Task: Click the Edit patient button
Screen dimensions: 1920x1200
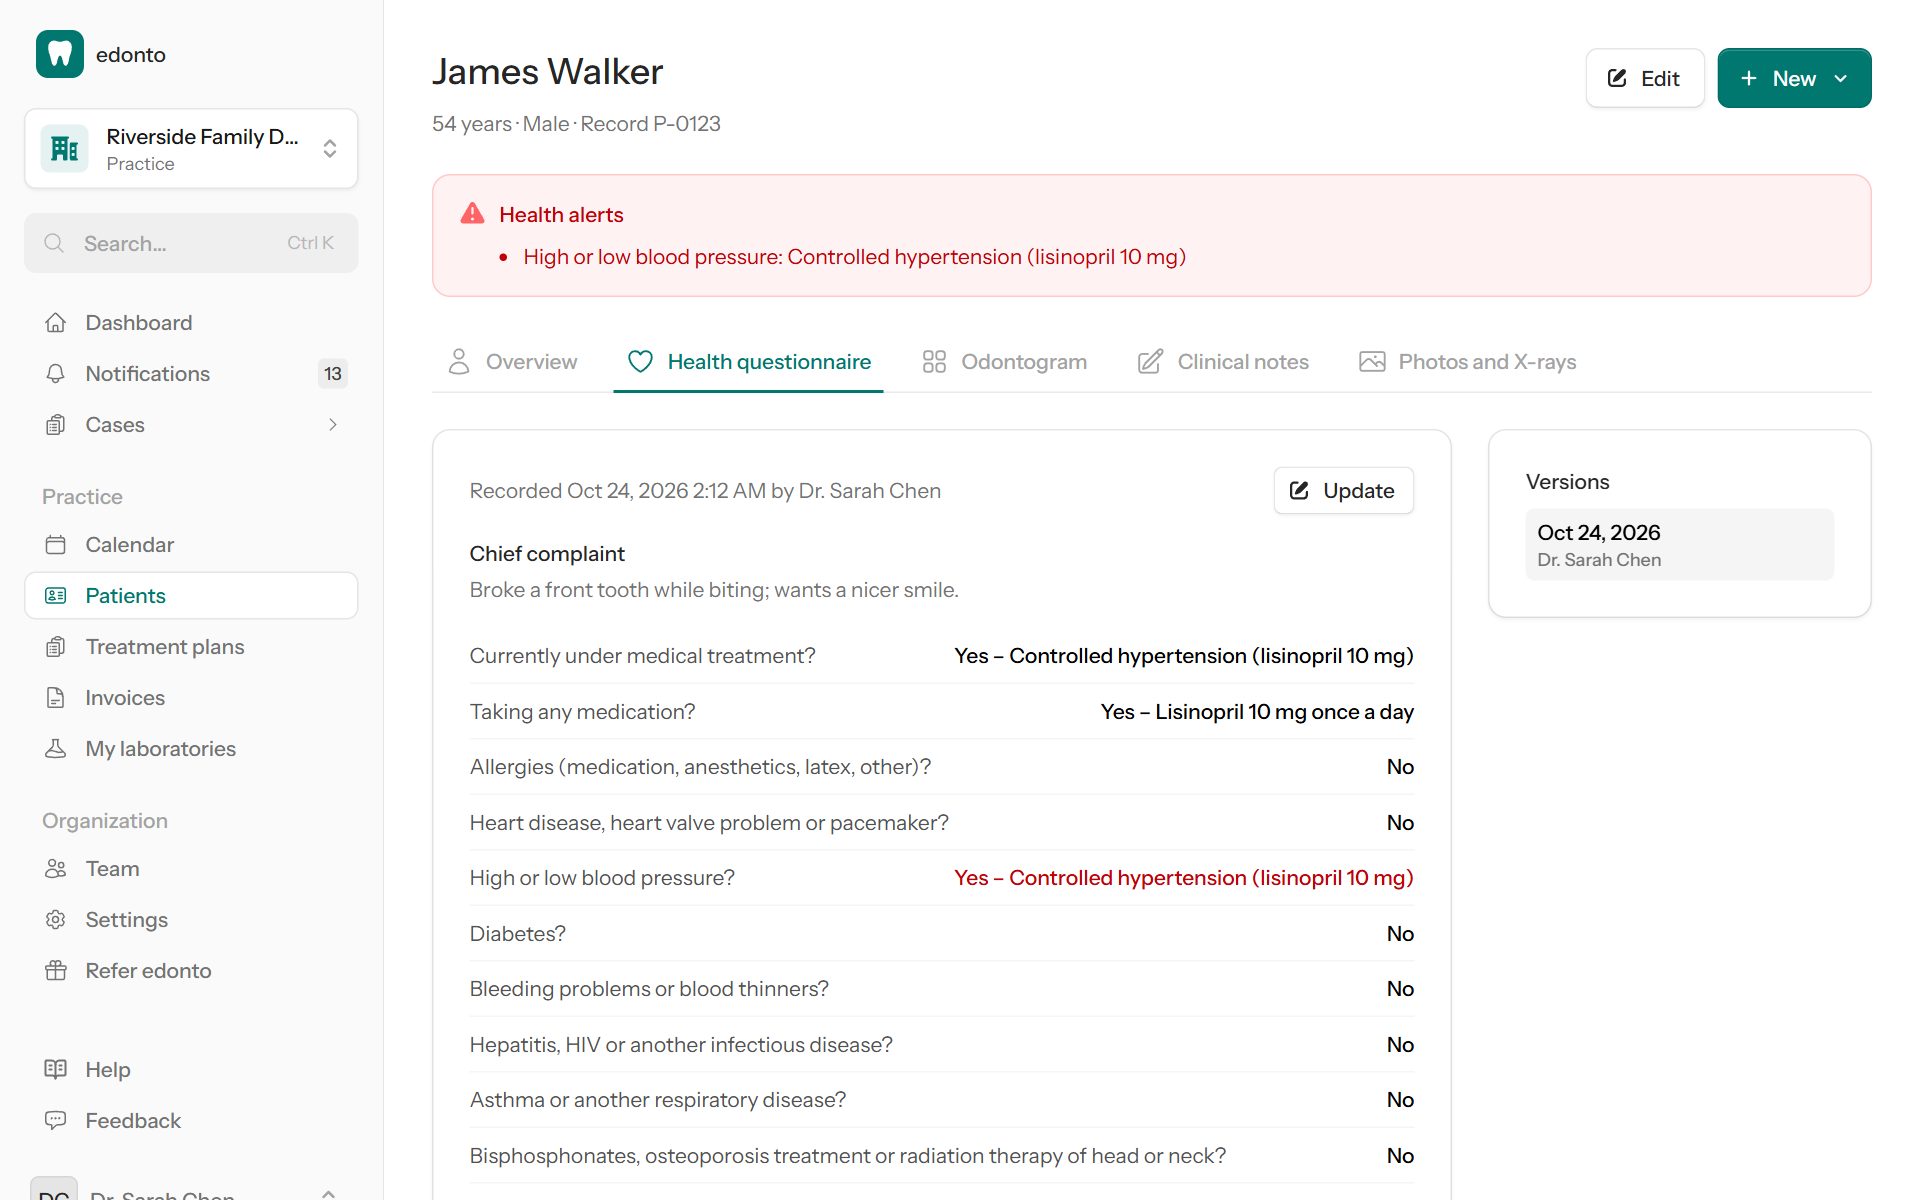Action: 1644,78
